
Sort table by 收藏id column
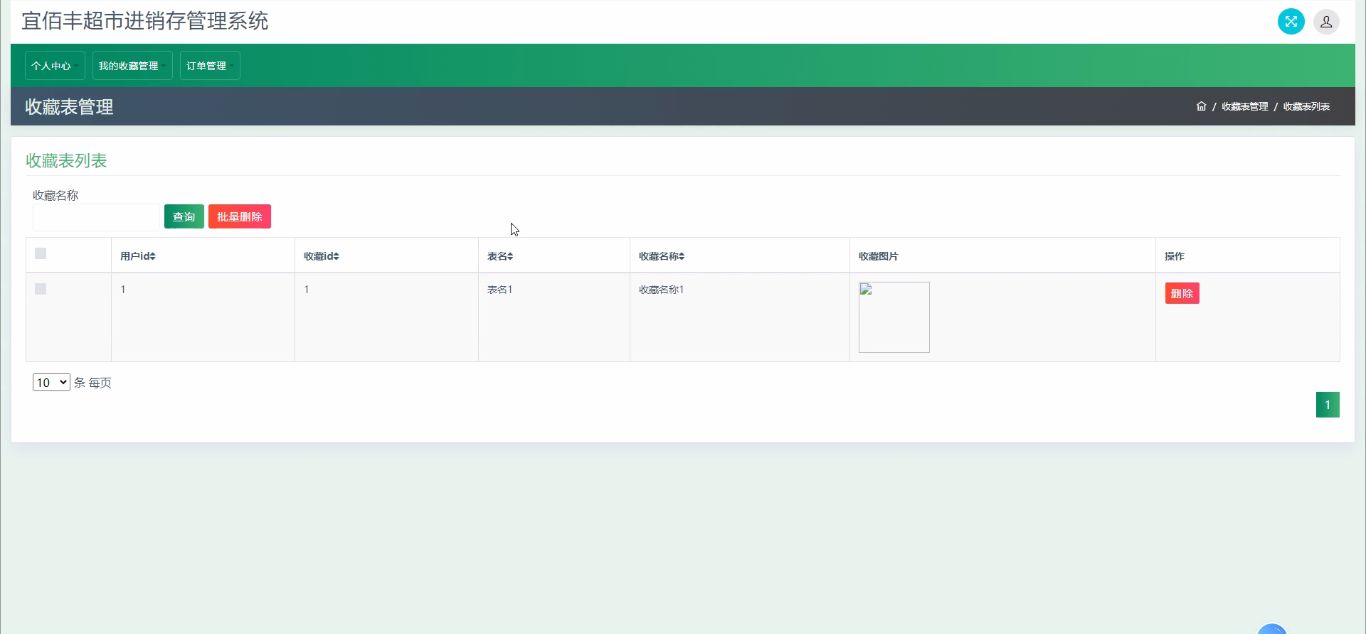click(321, 256)
